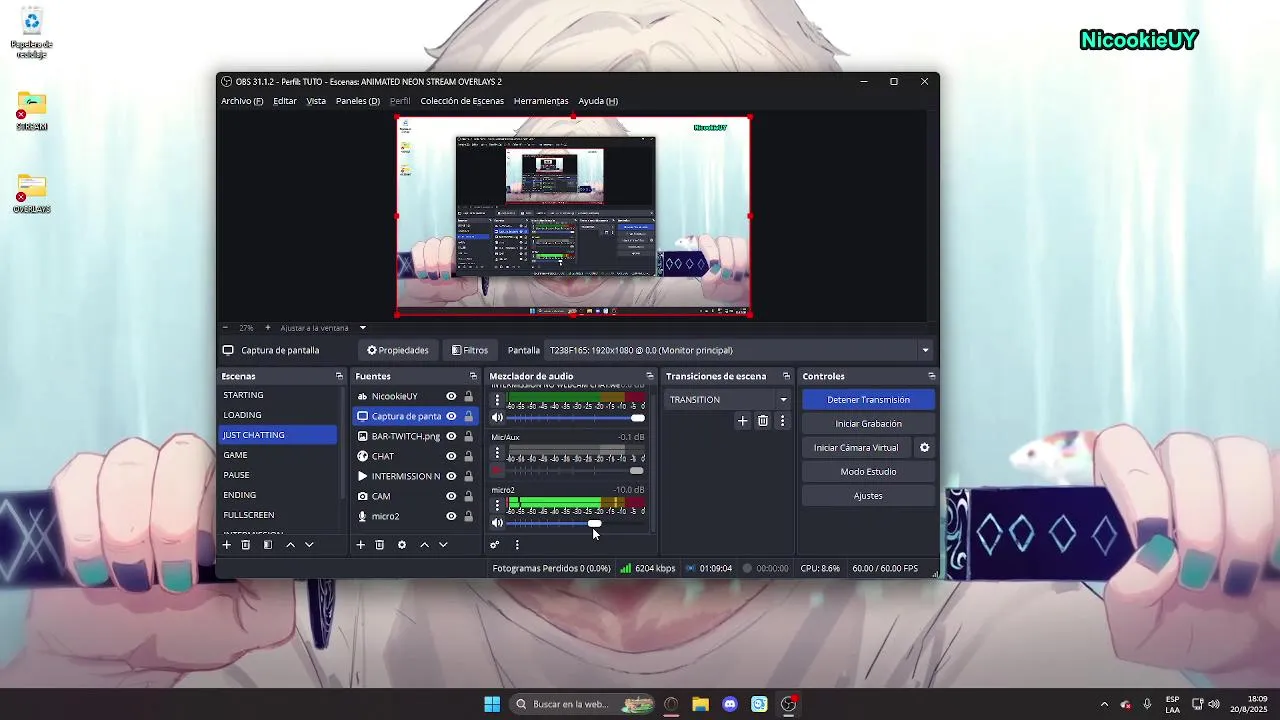
Task: Click Iniciar Grabación button
Action: [x=868, y=424]
